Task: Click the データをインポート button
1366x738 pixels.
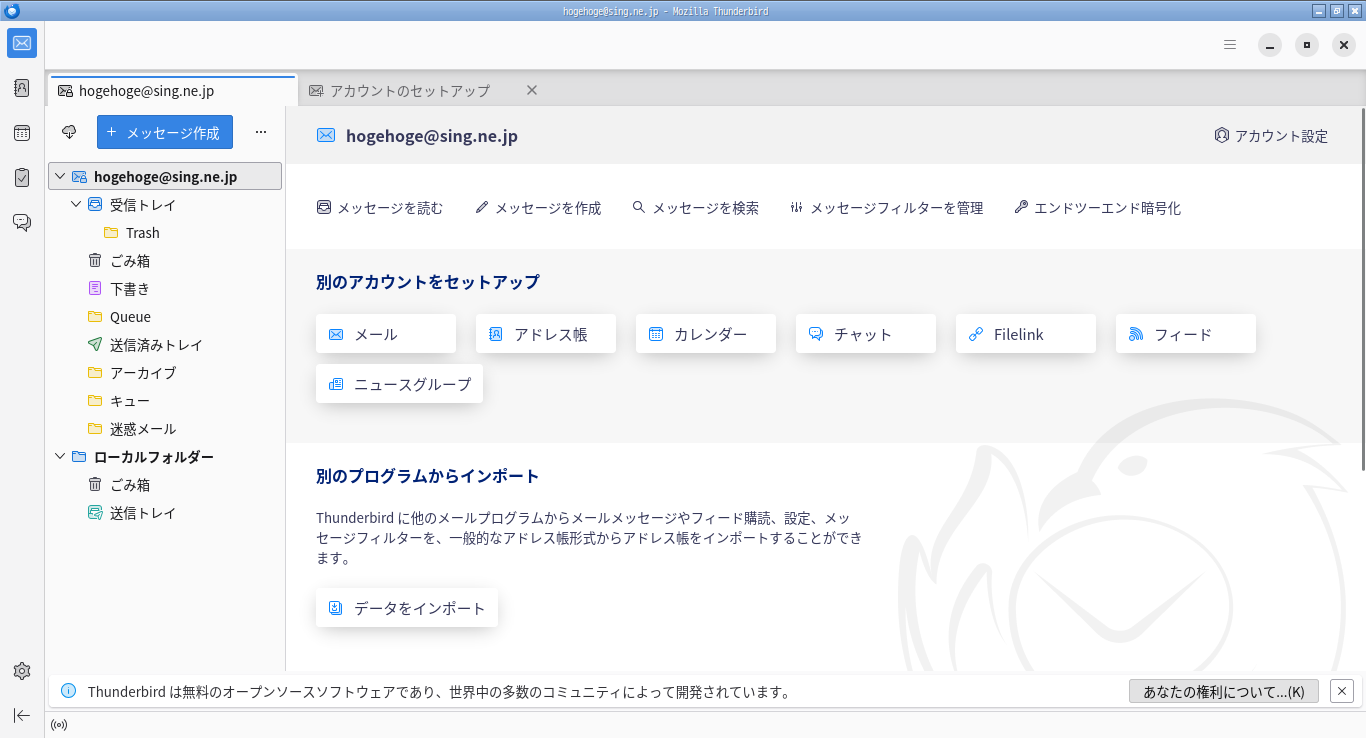Action: (x=407, y=608)
